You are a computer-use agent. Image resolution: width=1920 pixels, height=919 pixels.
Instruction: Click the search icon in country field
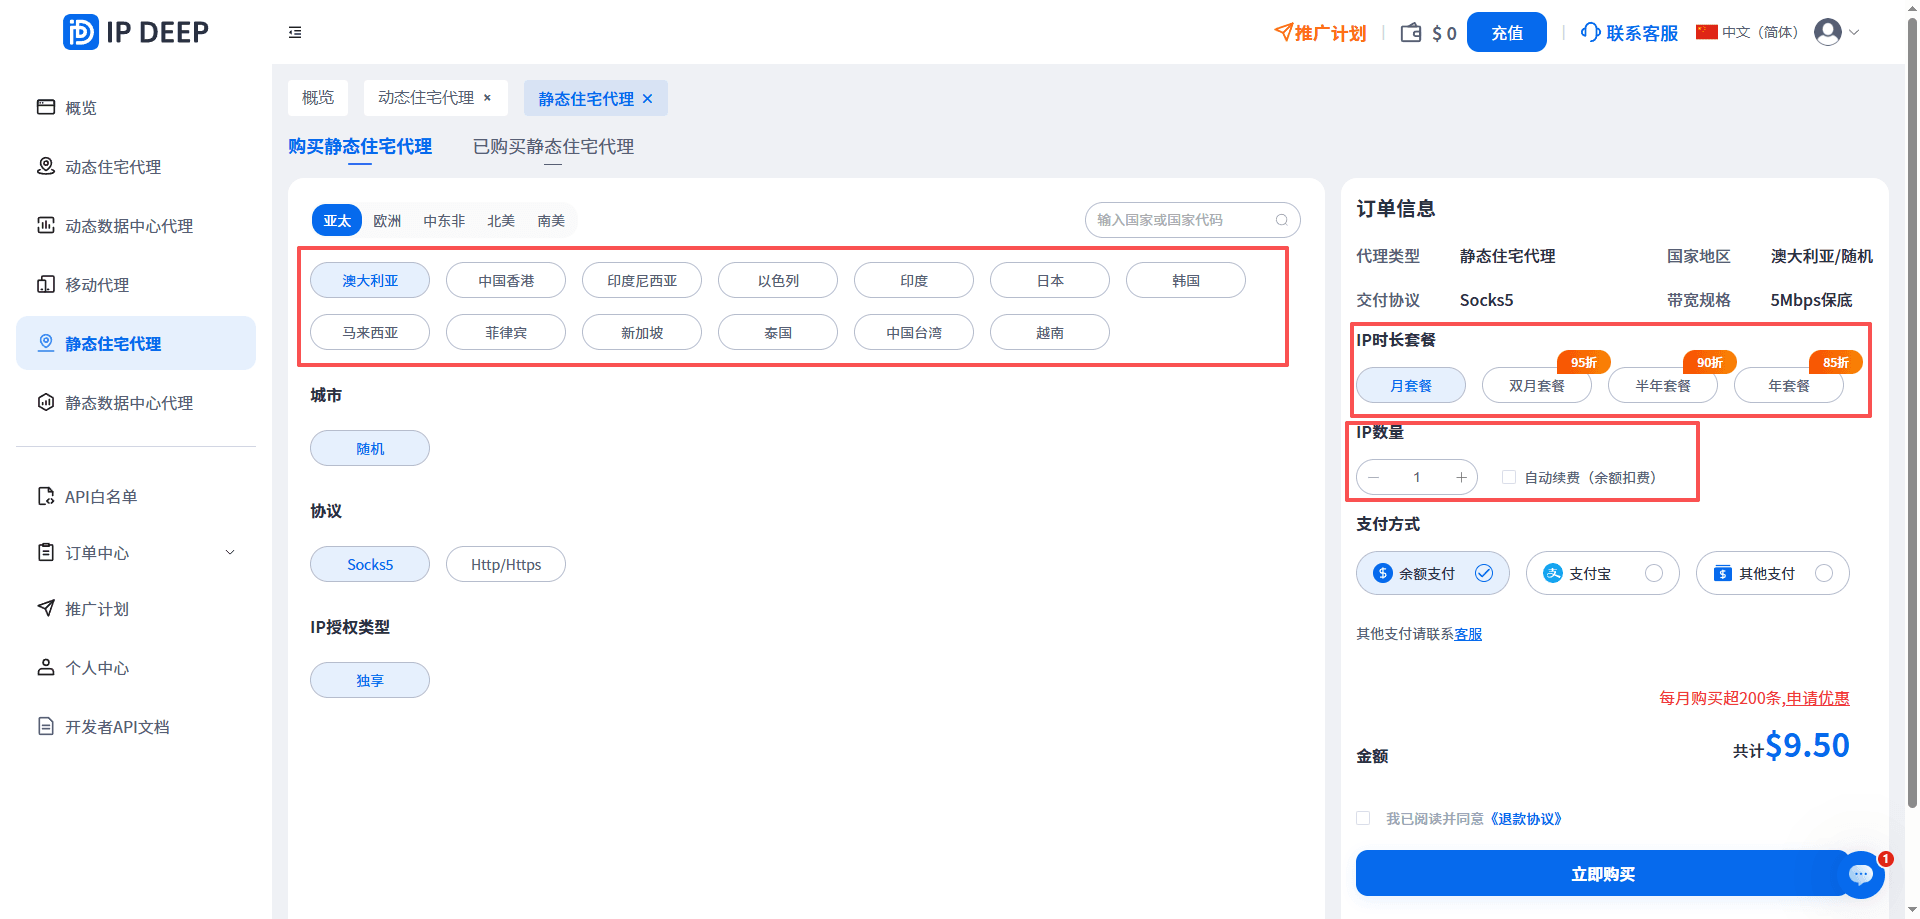click(1281, 220)
